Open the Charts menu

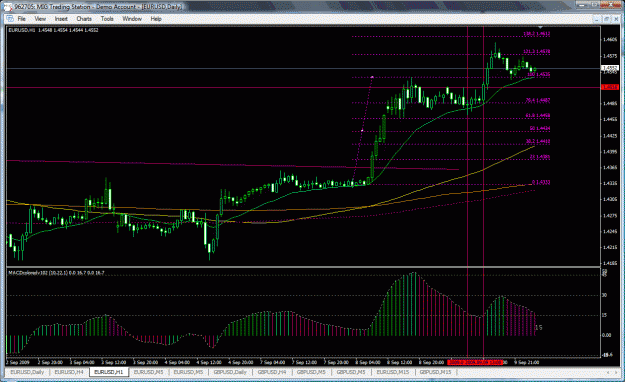coord(84,19)
